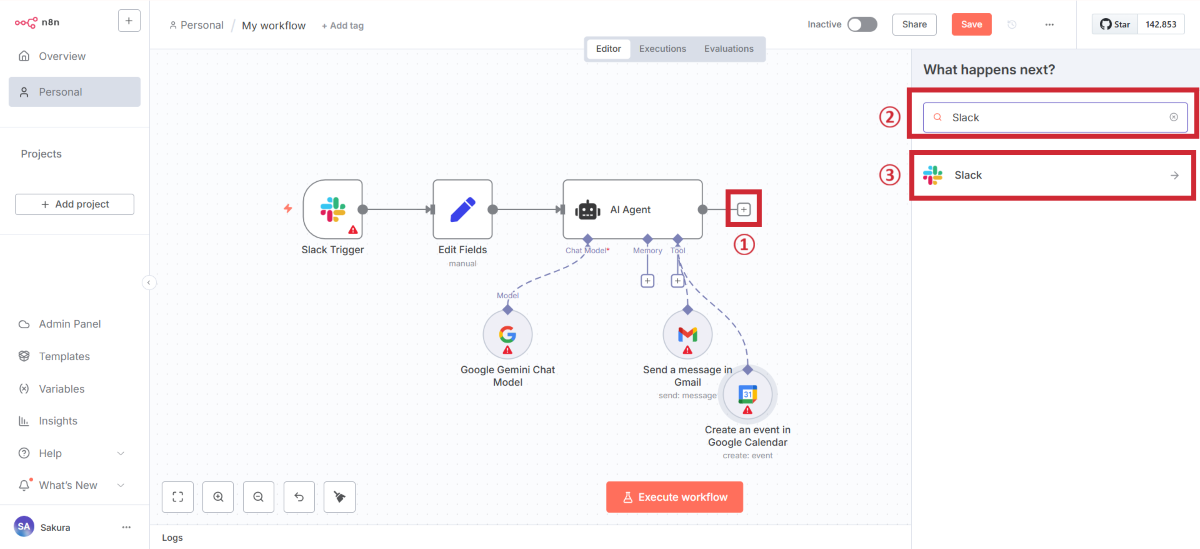
Task: Click the Slack Trigger node icon
Action: [332, 210]
